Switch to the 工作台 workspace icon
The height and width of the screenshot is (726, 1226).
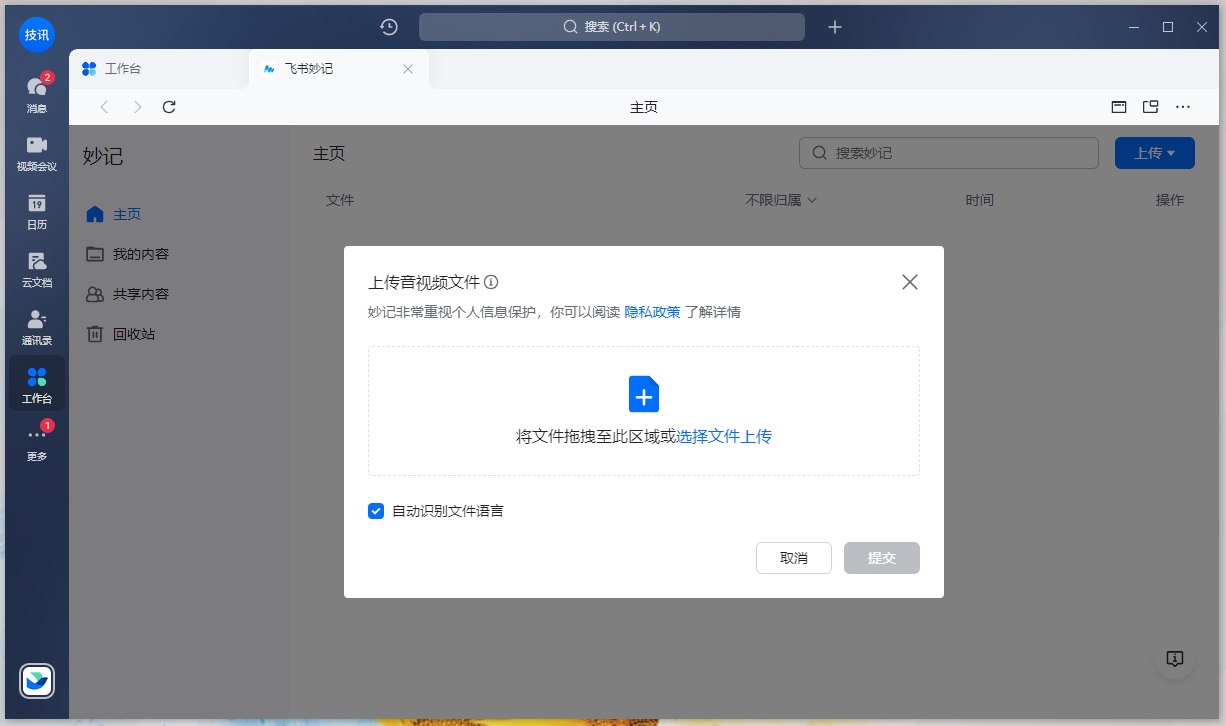point(36,383)
